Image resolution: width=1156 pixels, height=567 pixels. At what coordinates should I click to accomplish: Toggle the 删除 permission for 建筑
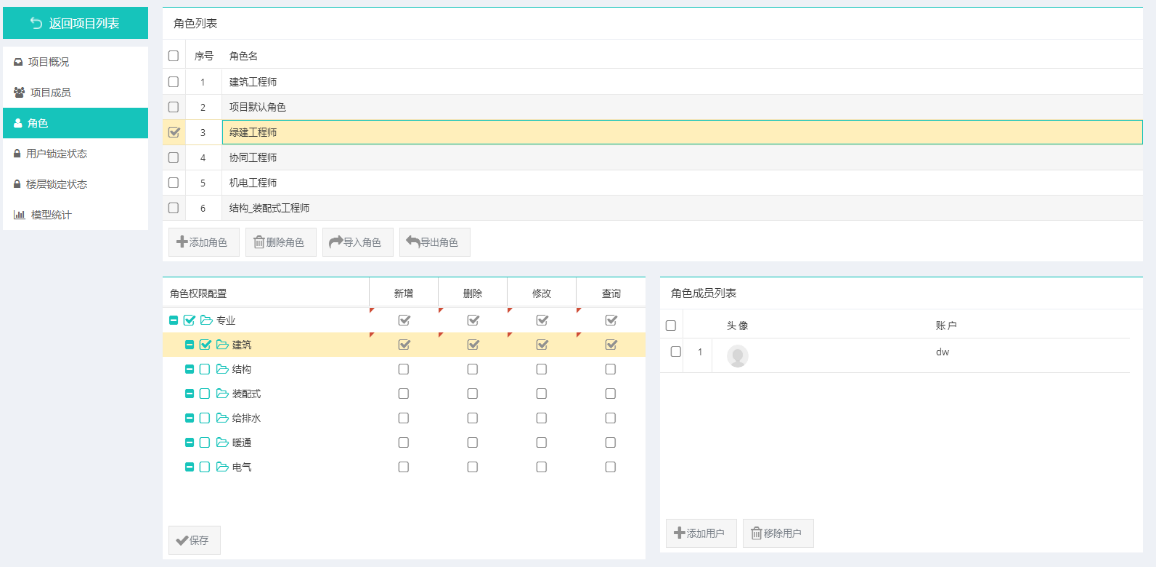click(473, 344)
